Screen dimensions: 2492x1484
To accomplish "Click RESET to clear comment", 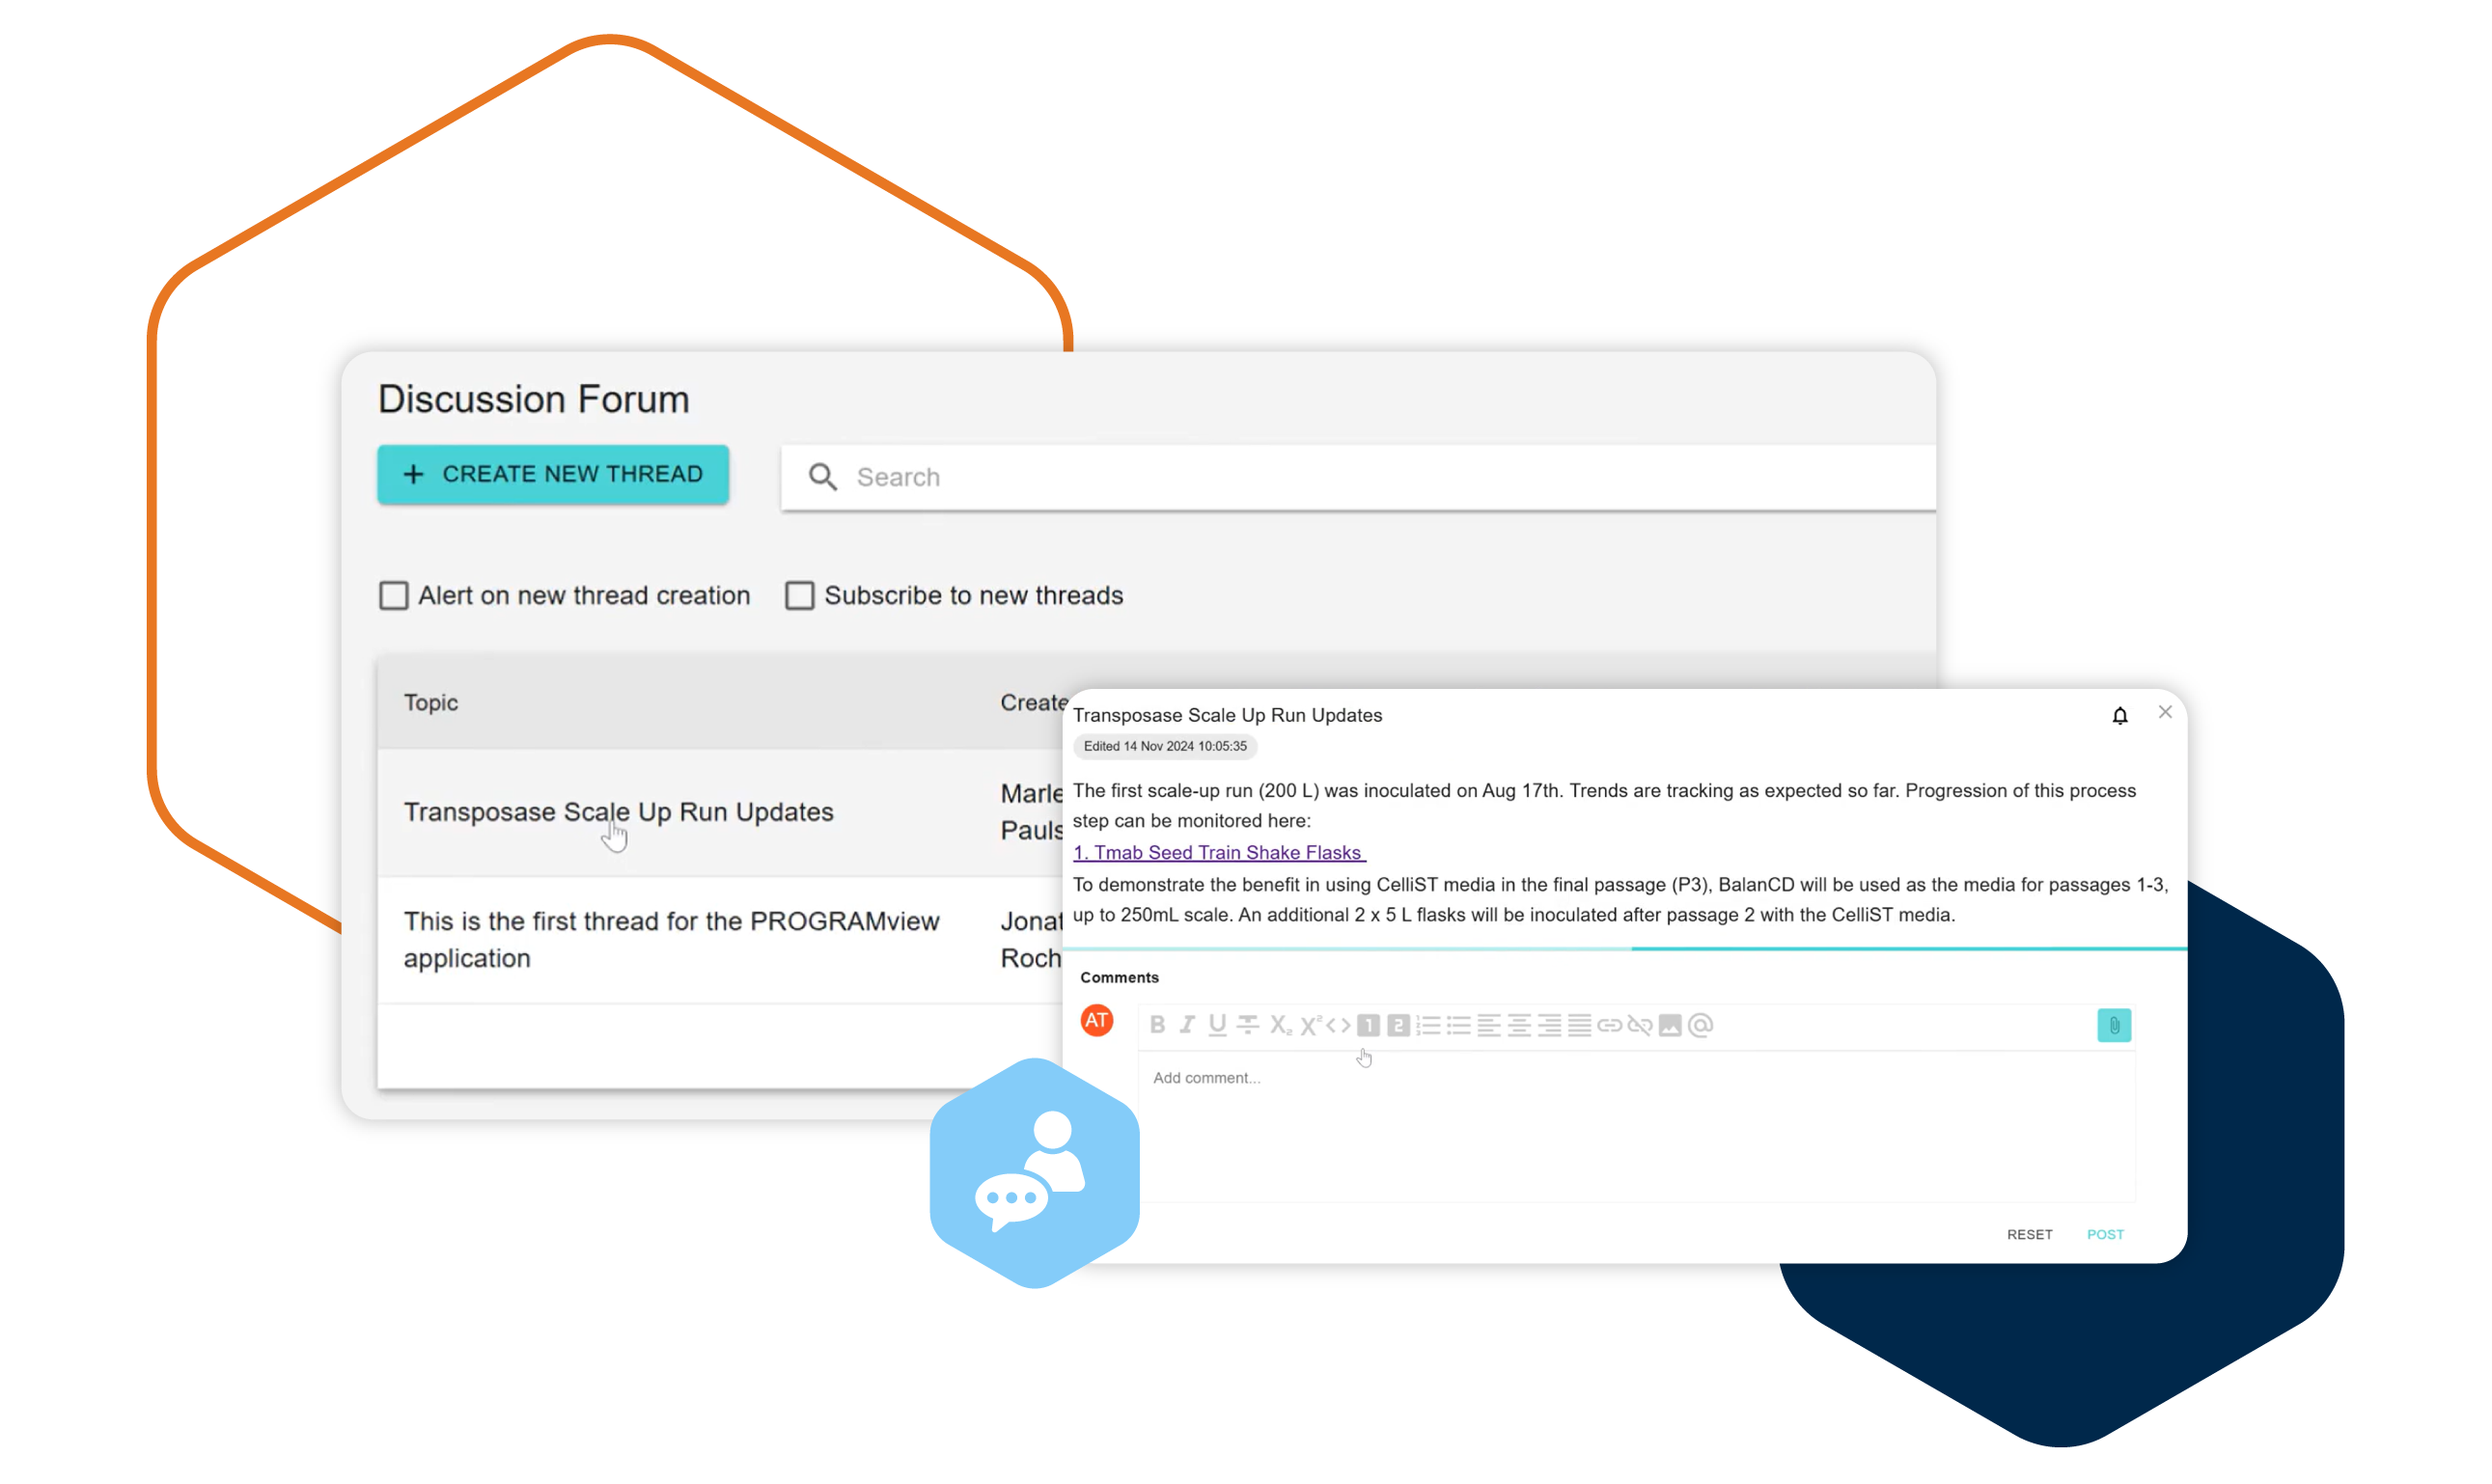I will pos(2028,1233).
